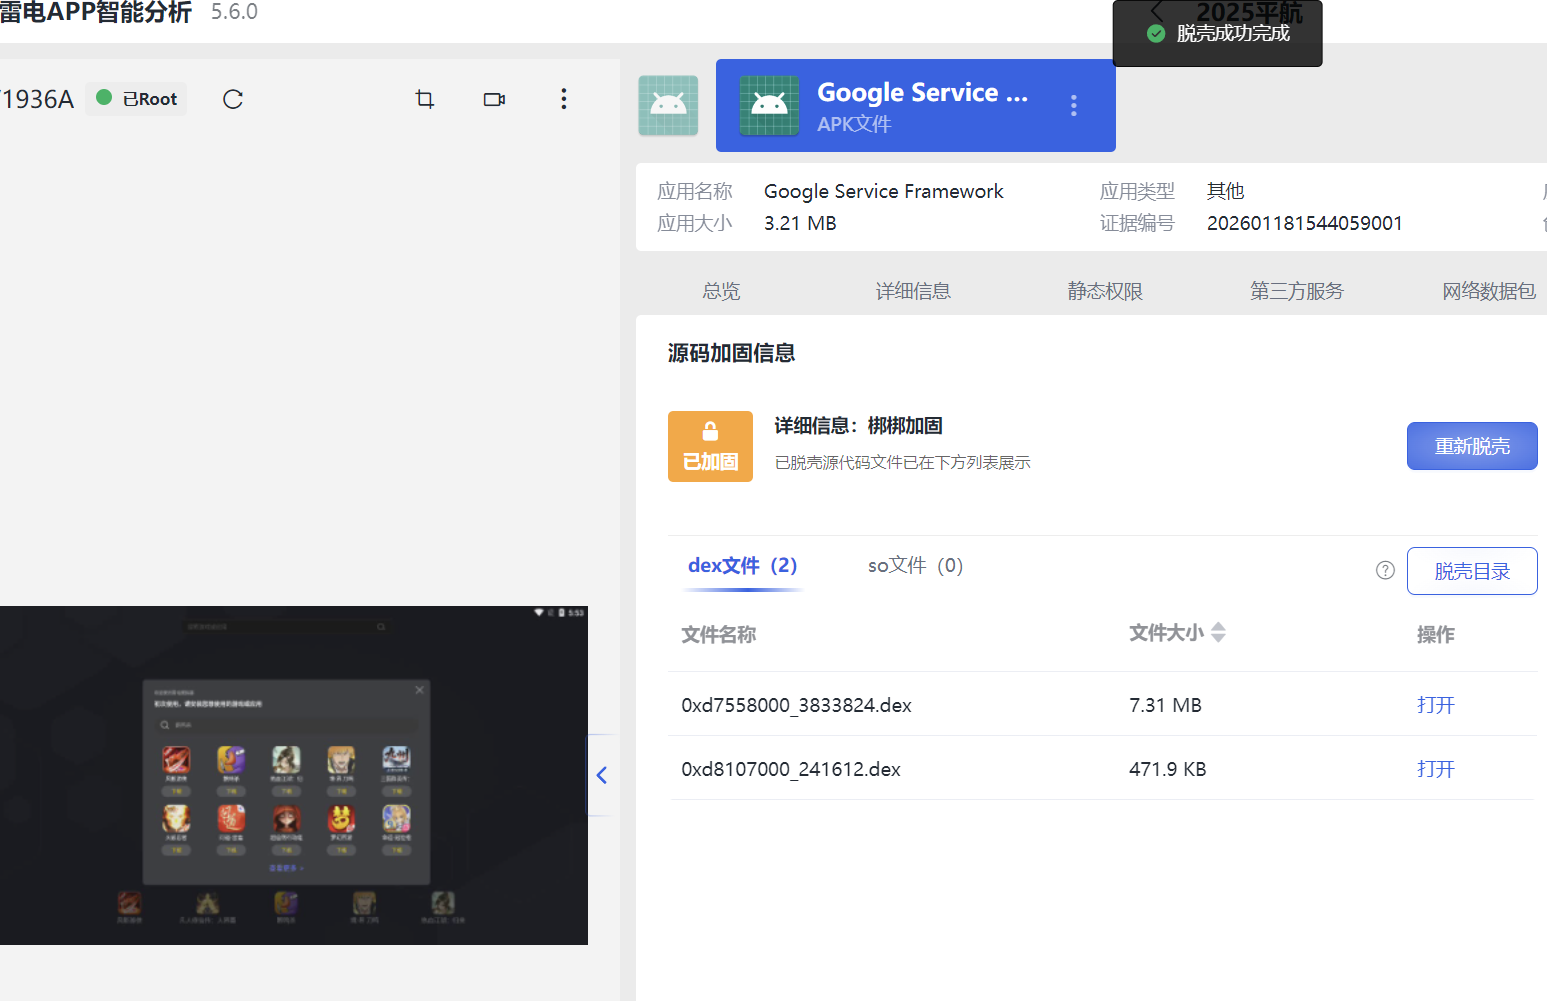
Task: Switch to the 总览 tab
Action: pyautogui.click(x=721, y=291)
